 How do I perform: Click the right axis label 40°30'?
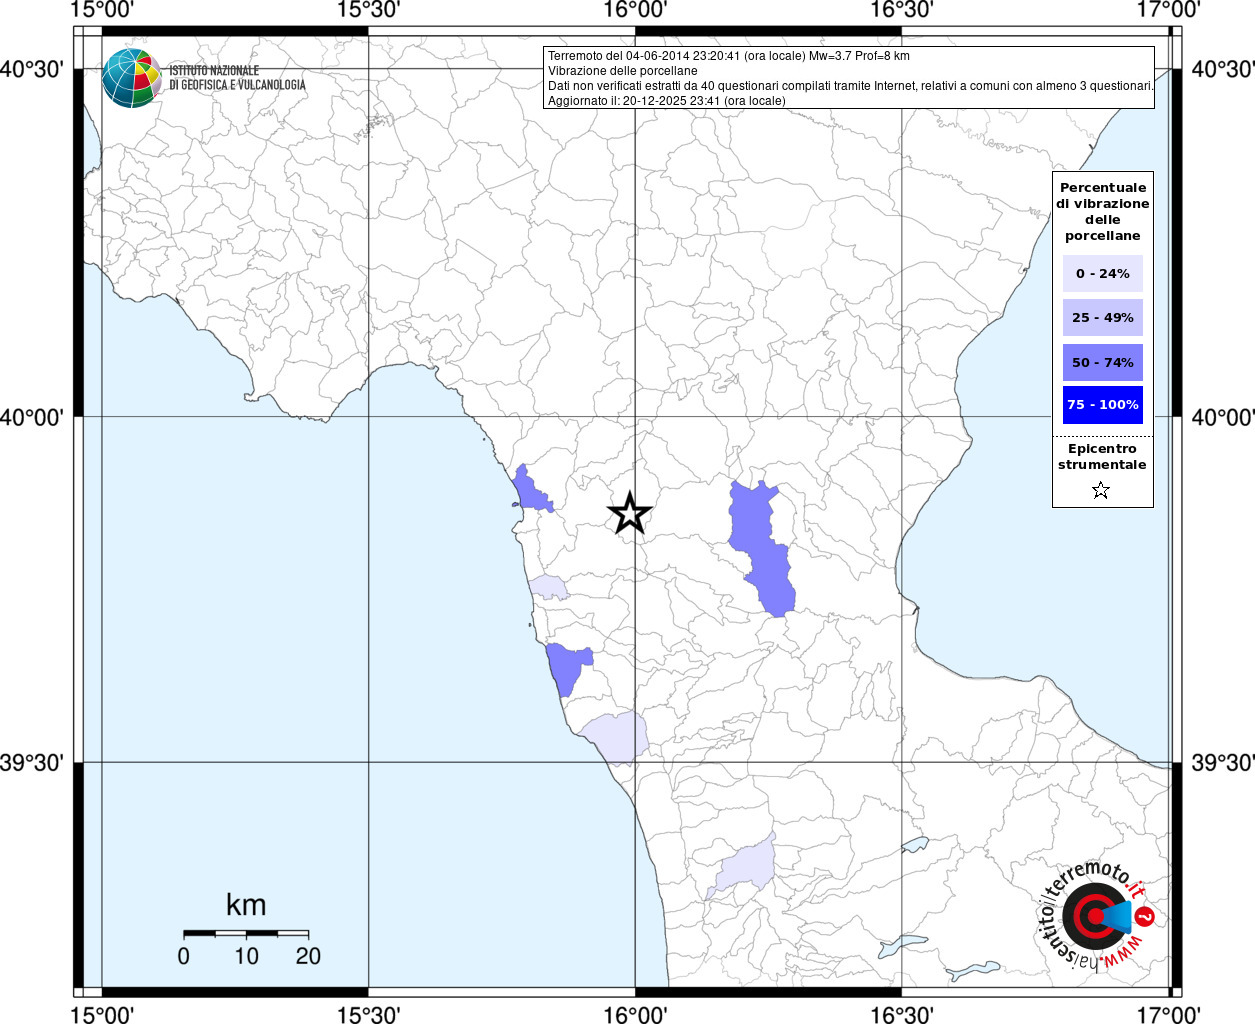pyautogui.click(x=1222, y=70)
